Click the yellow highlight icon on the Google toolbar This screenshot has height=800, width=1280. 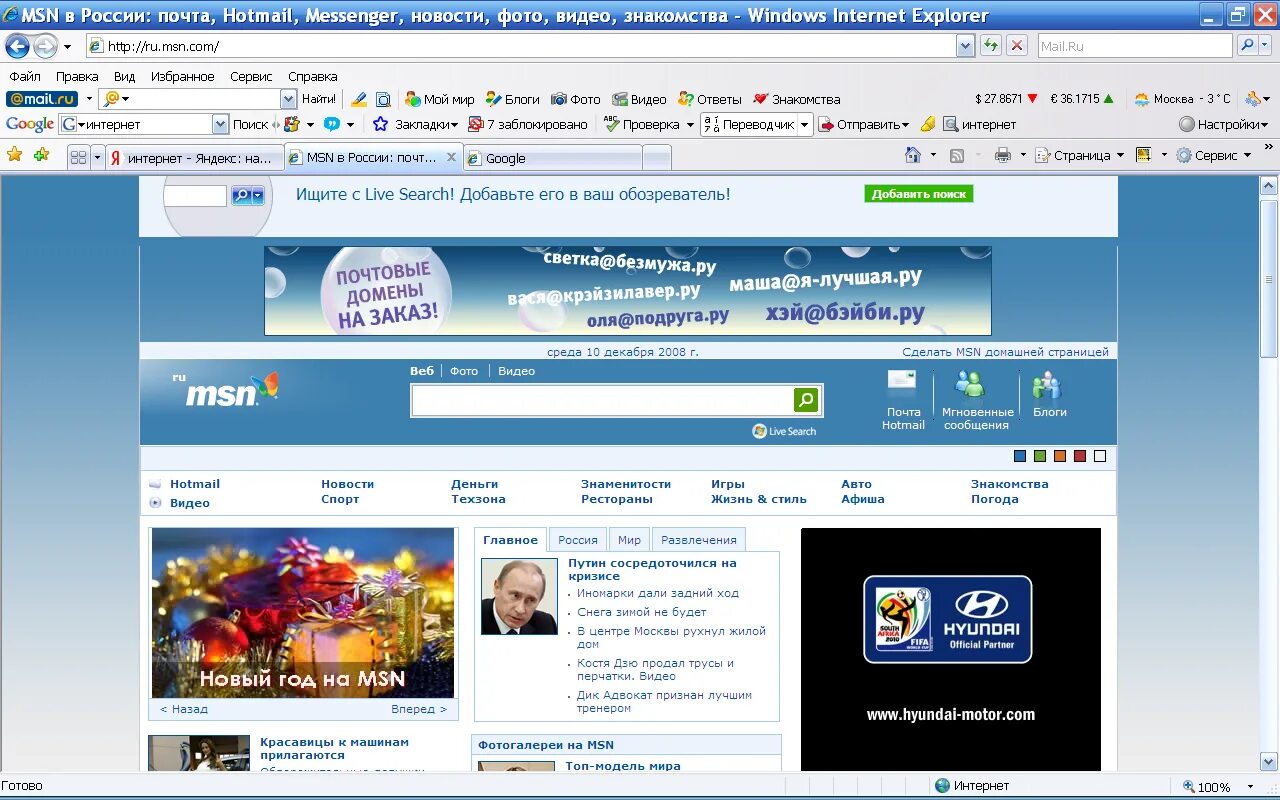click(x=928, y=124)
